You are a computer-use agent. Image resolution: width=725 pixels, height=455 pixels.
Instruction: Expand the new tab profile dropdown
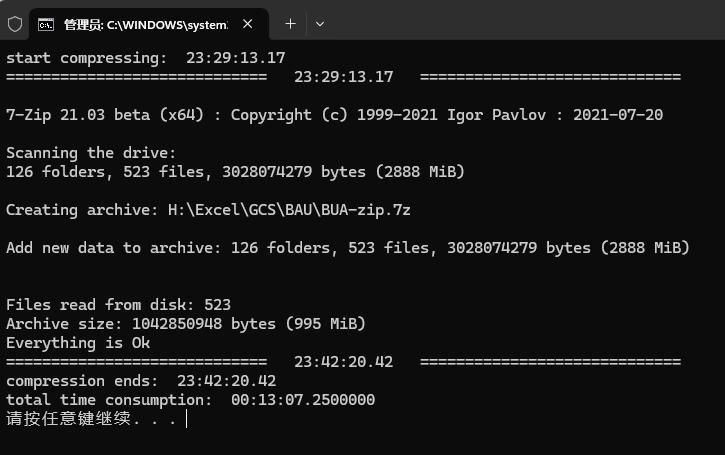[319, 24]
